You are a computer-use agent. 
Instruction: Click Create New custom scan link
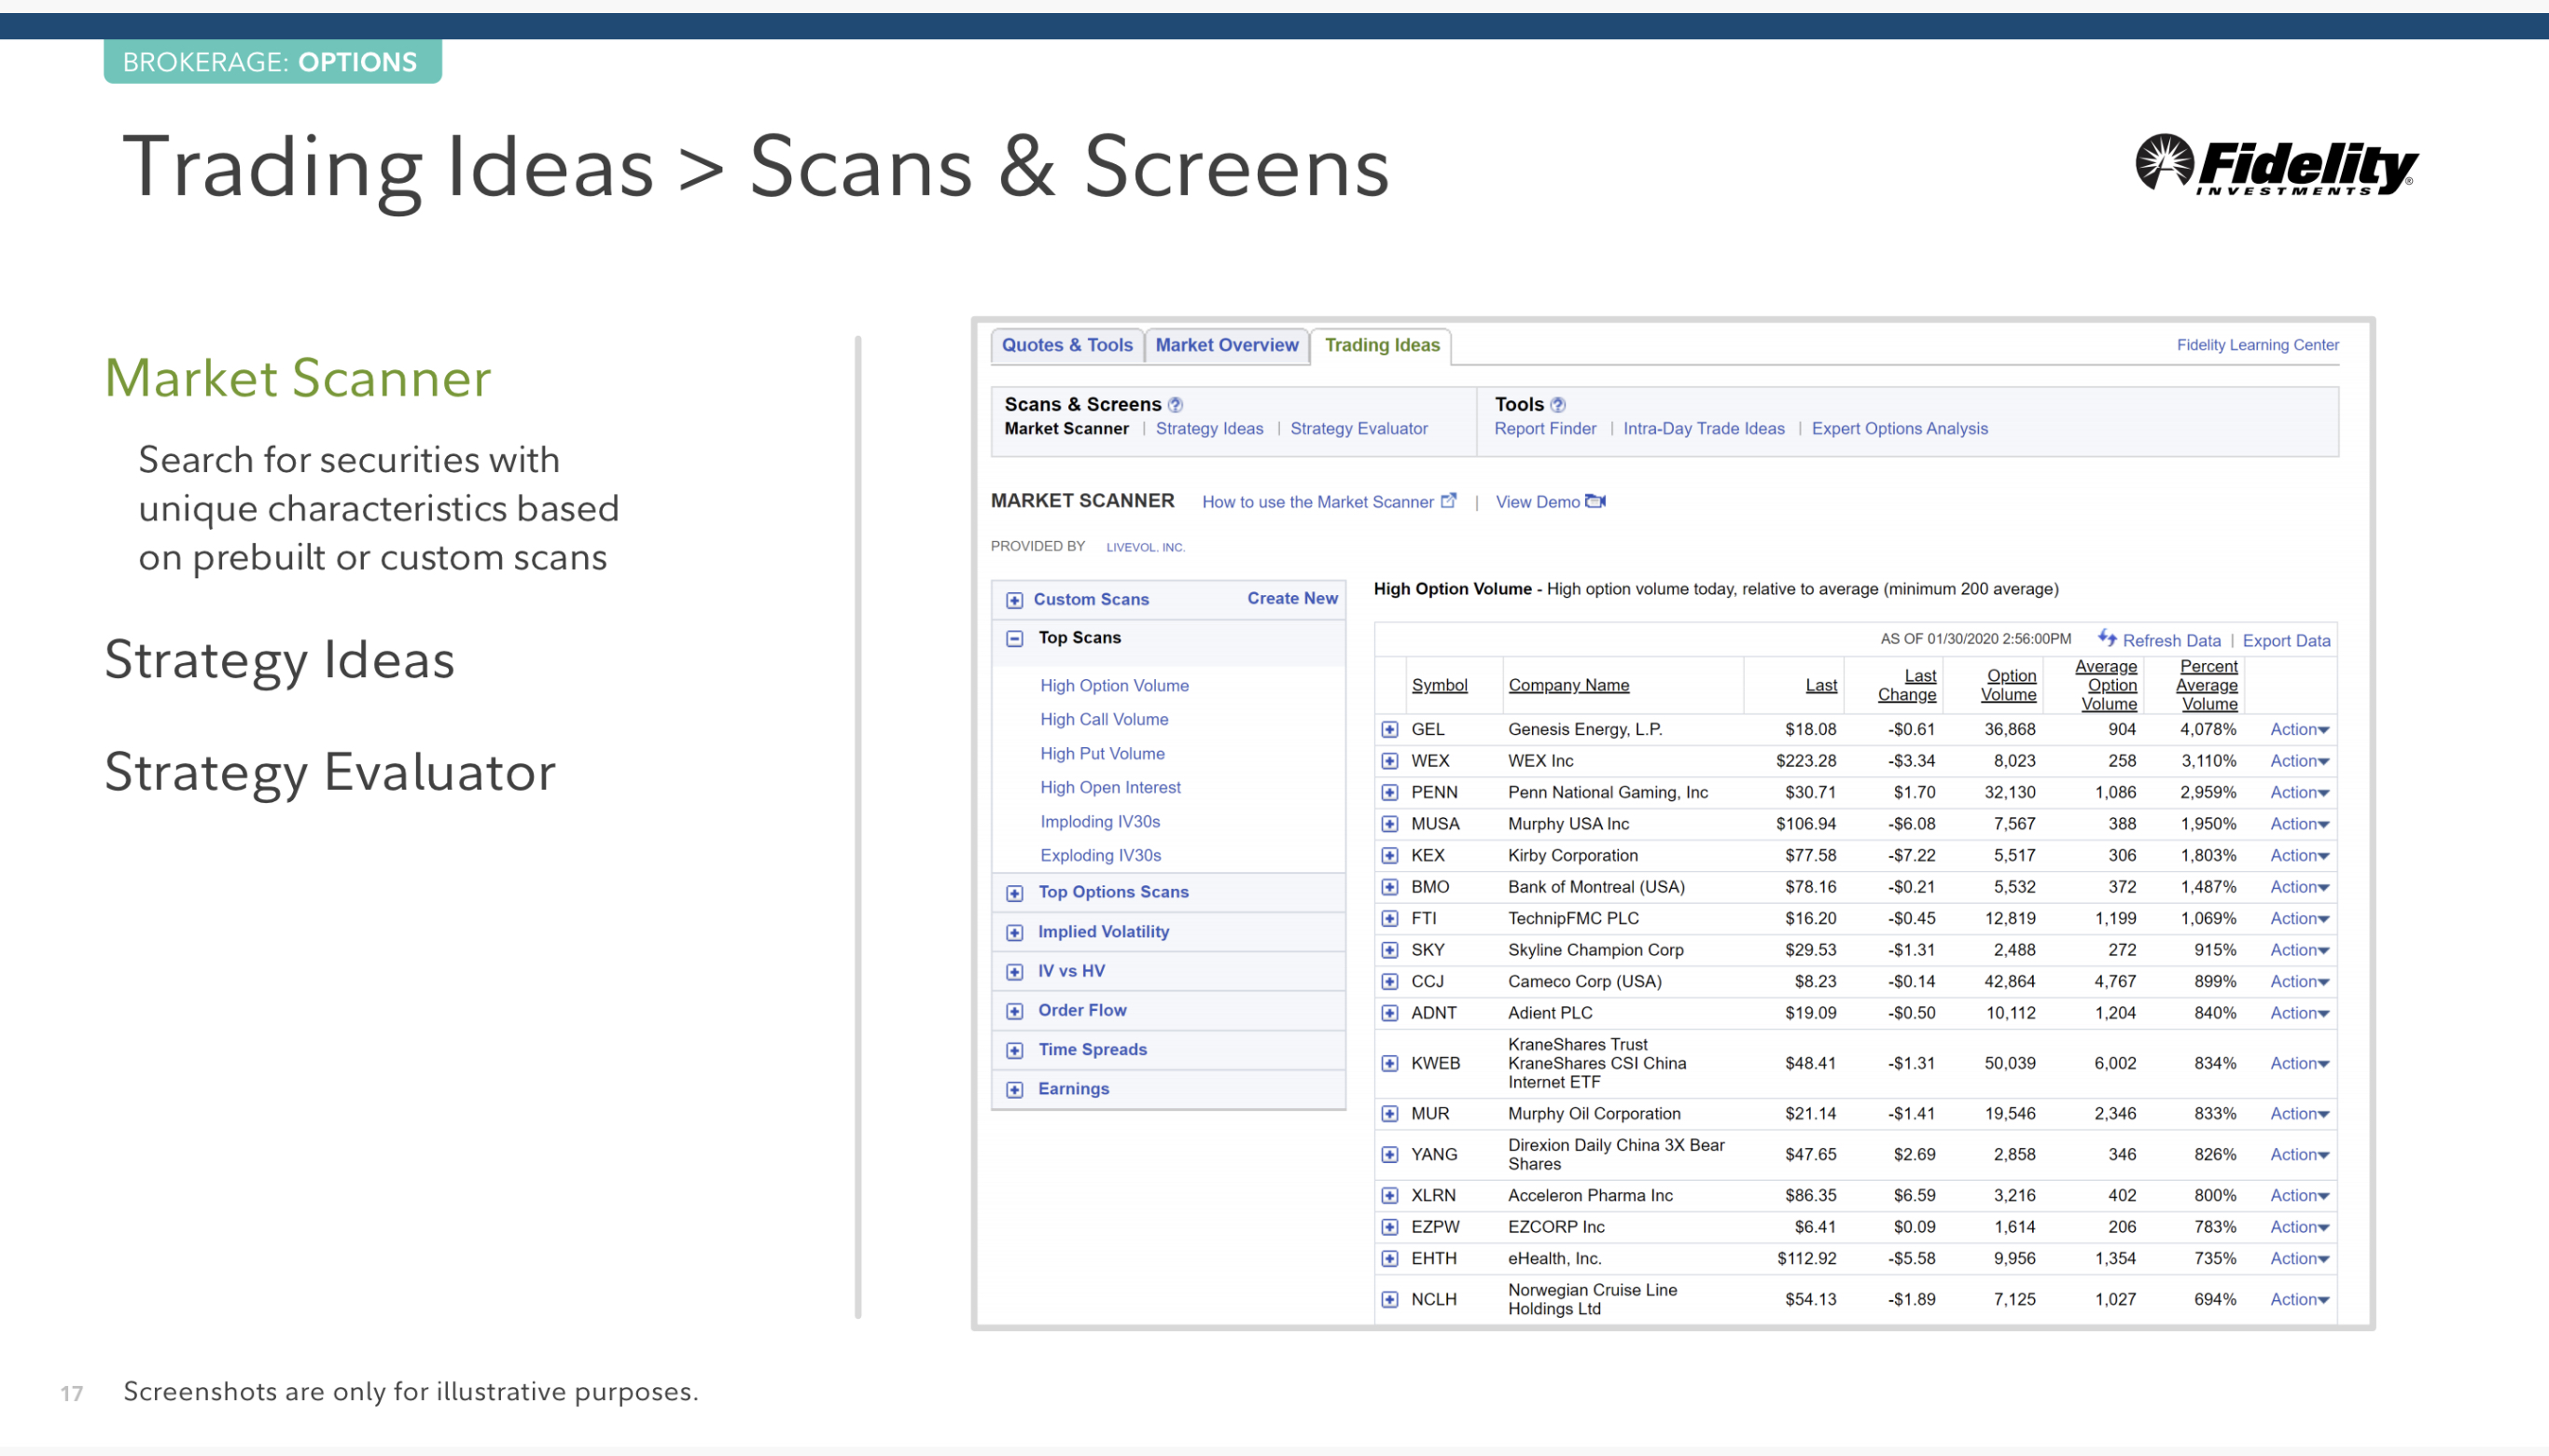pyautogui.click(x=1291, y=598)
